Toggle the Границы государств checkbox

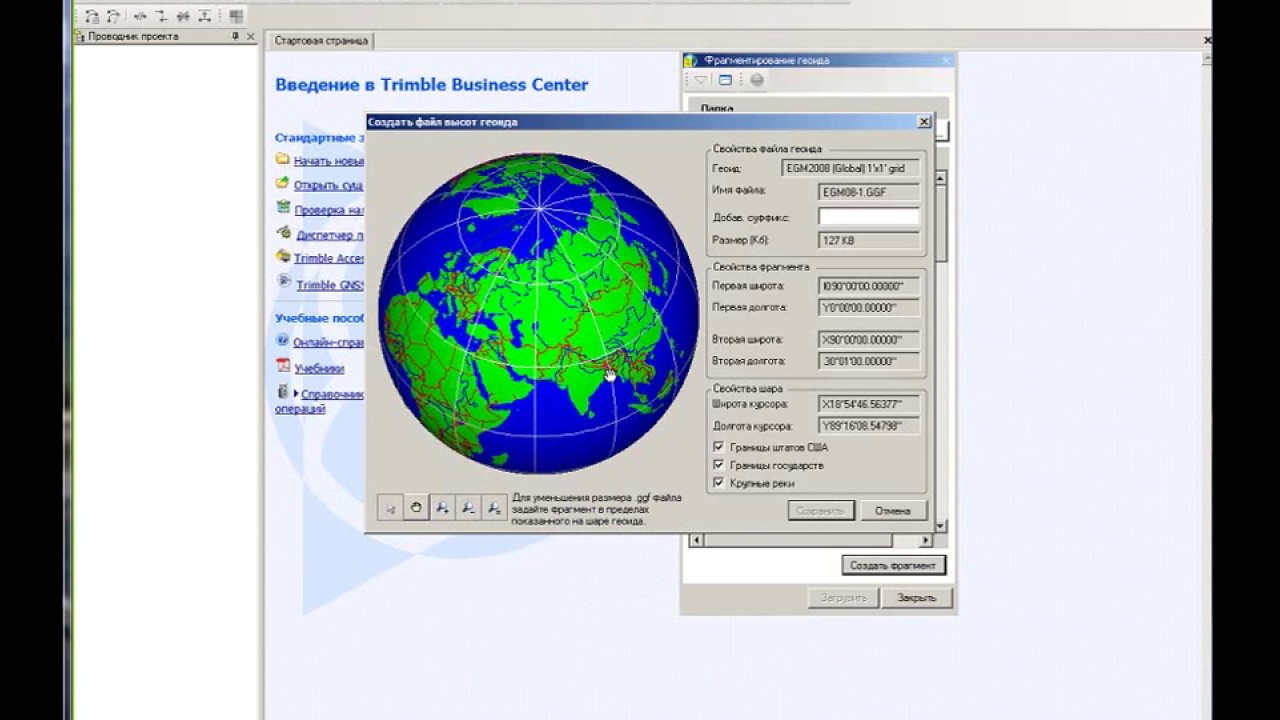718,465
